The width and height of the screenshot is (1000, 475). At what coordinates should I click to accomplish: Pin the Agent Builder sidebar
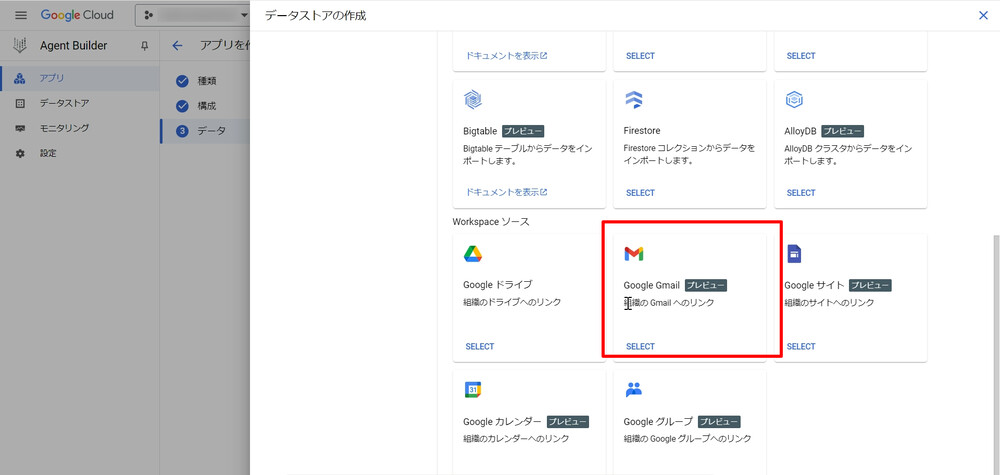144,46
